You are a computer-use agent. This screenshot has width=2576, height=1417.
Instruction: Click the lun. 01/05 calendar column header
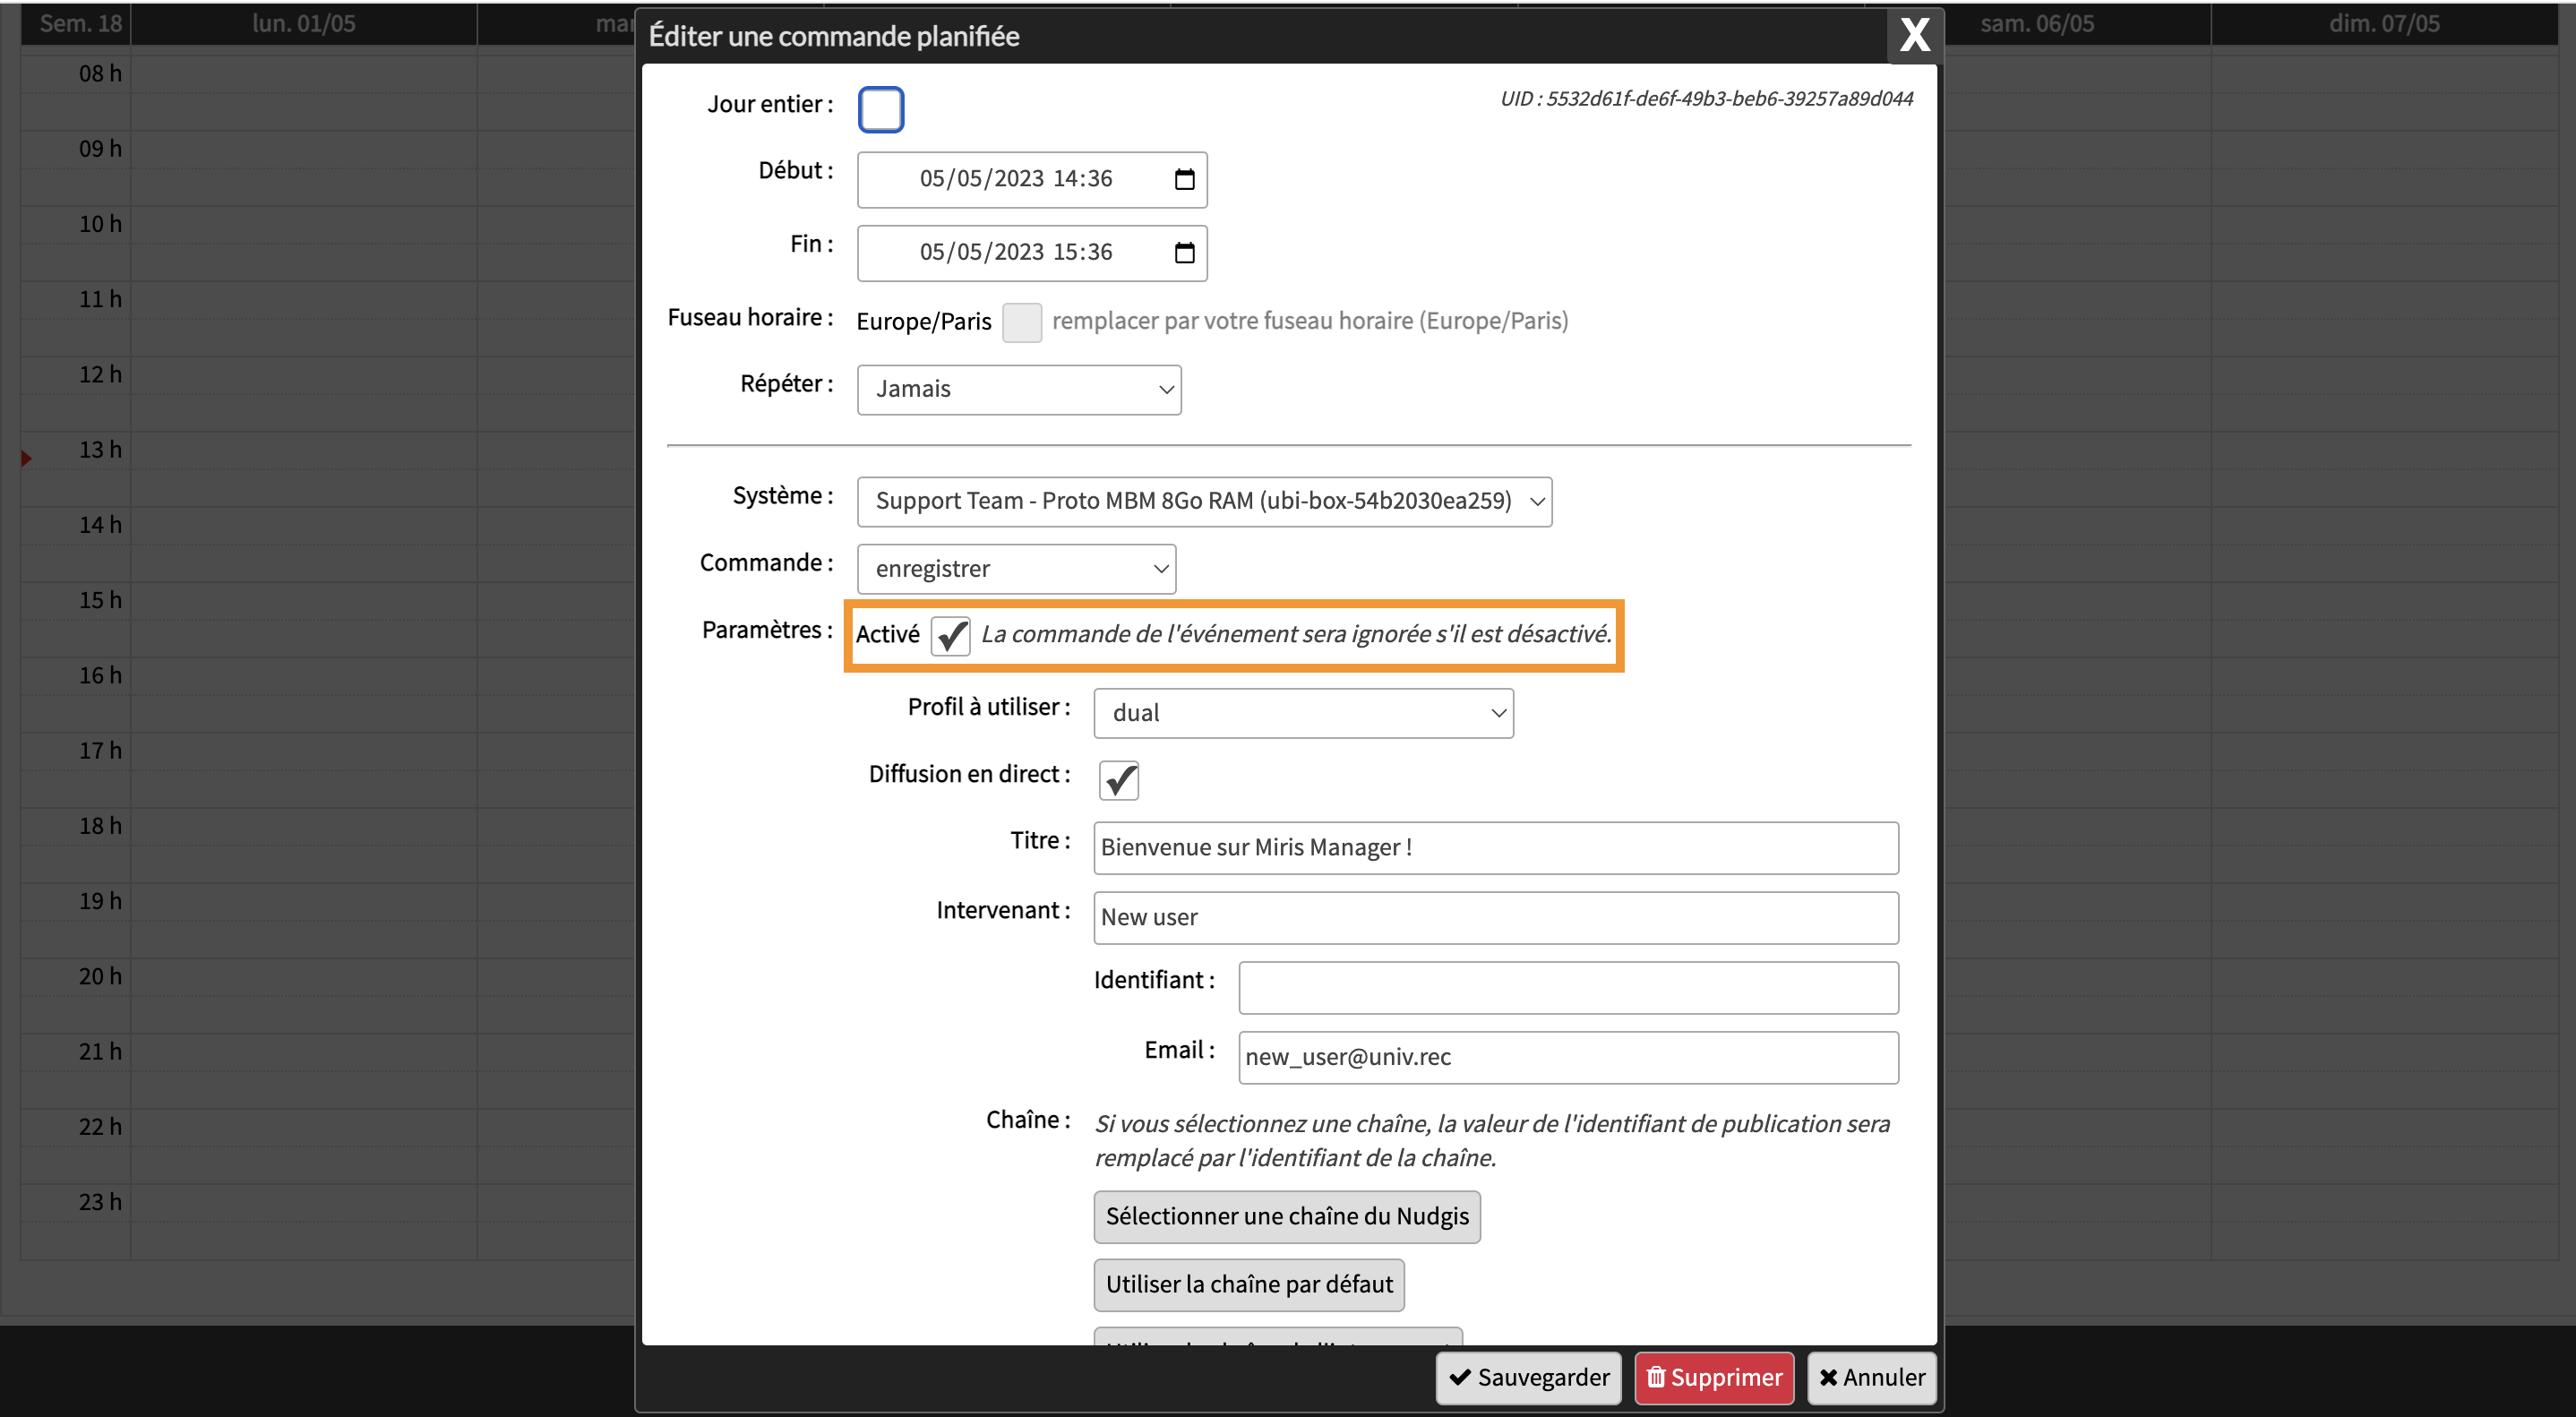click(x=303, y=23)
